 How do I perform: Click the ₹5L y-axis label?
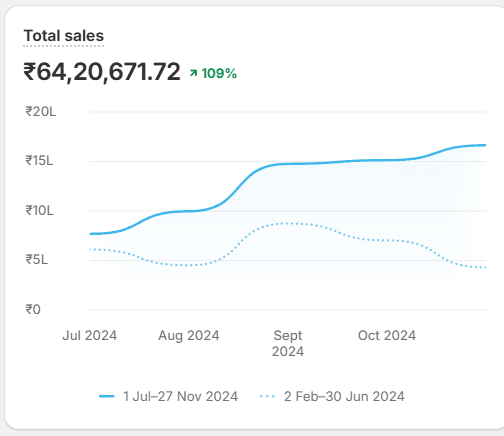37,259
